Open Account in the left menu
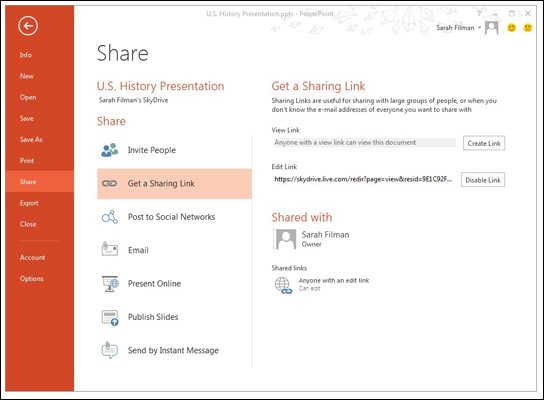The width and height of the screenshot is (544, 400). pyautogui.click(x=33, y=257)
